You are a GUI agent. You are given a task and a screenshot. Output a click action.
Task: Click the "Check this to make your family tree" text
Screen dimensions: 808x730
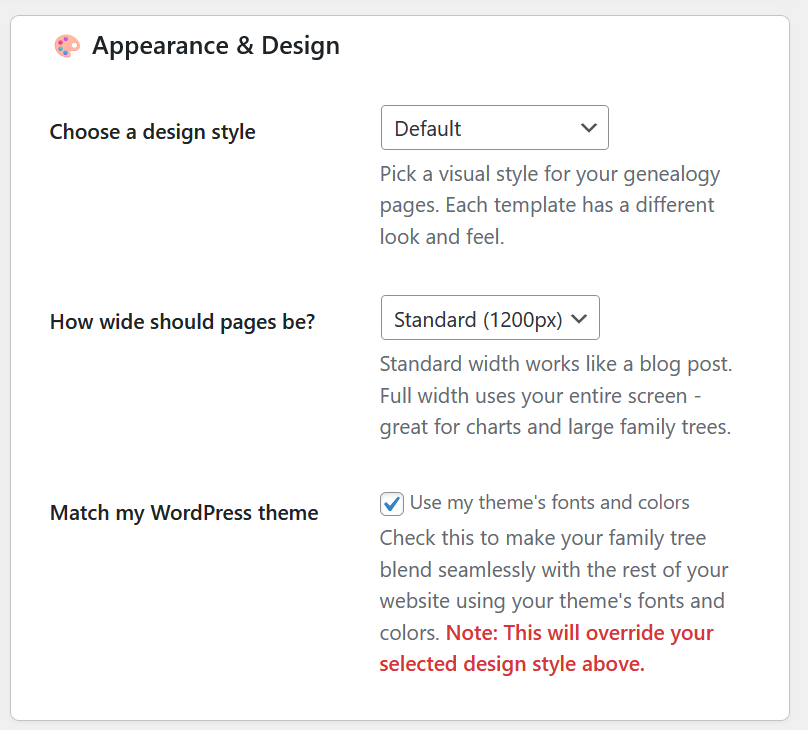[543, 538]
